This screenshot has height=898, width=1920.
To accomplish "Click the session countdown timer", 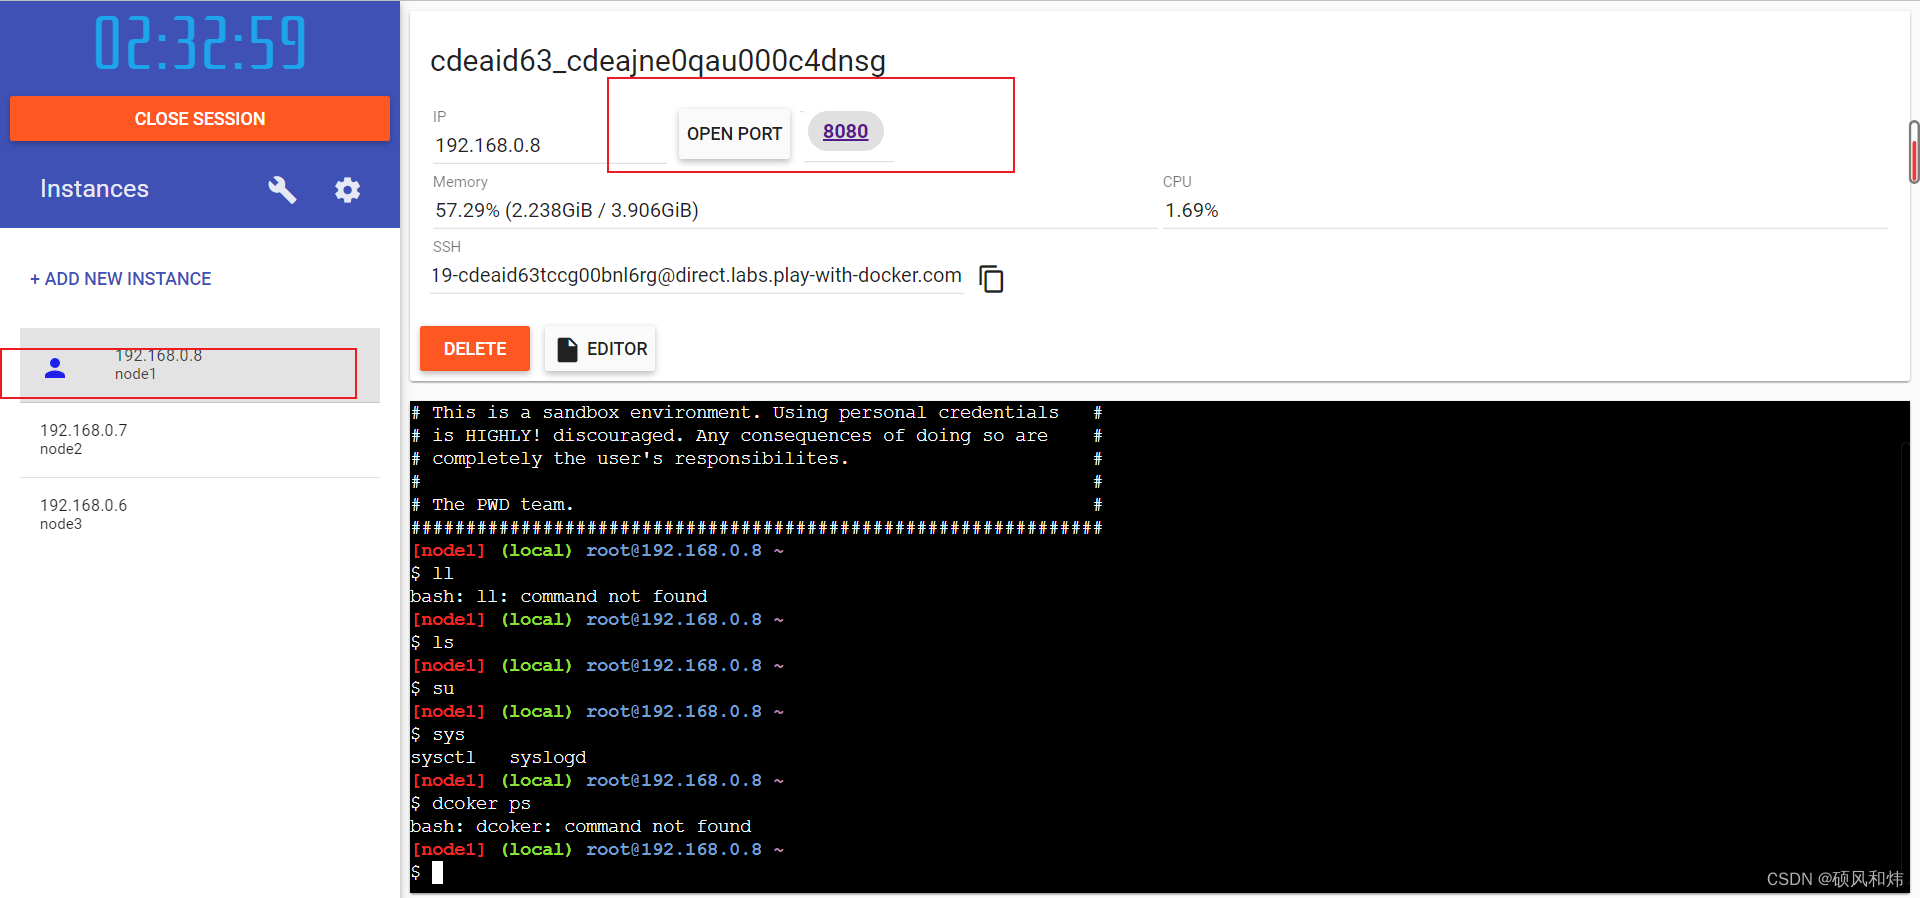I will [x=200, y=43].
